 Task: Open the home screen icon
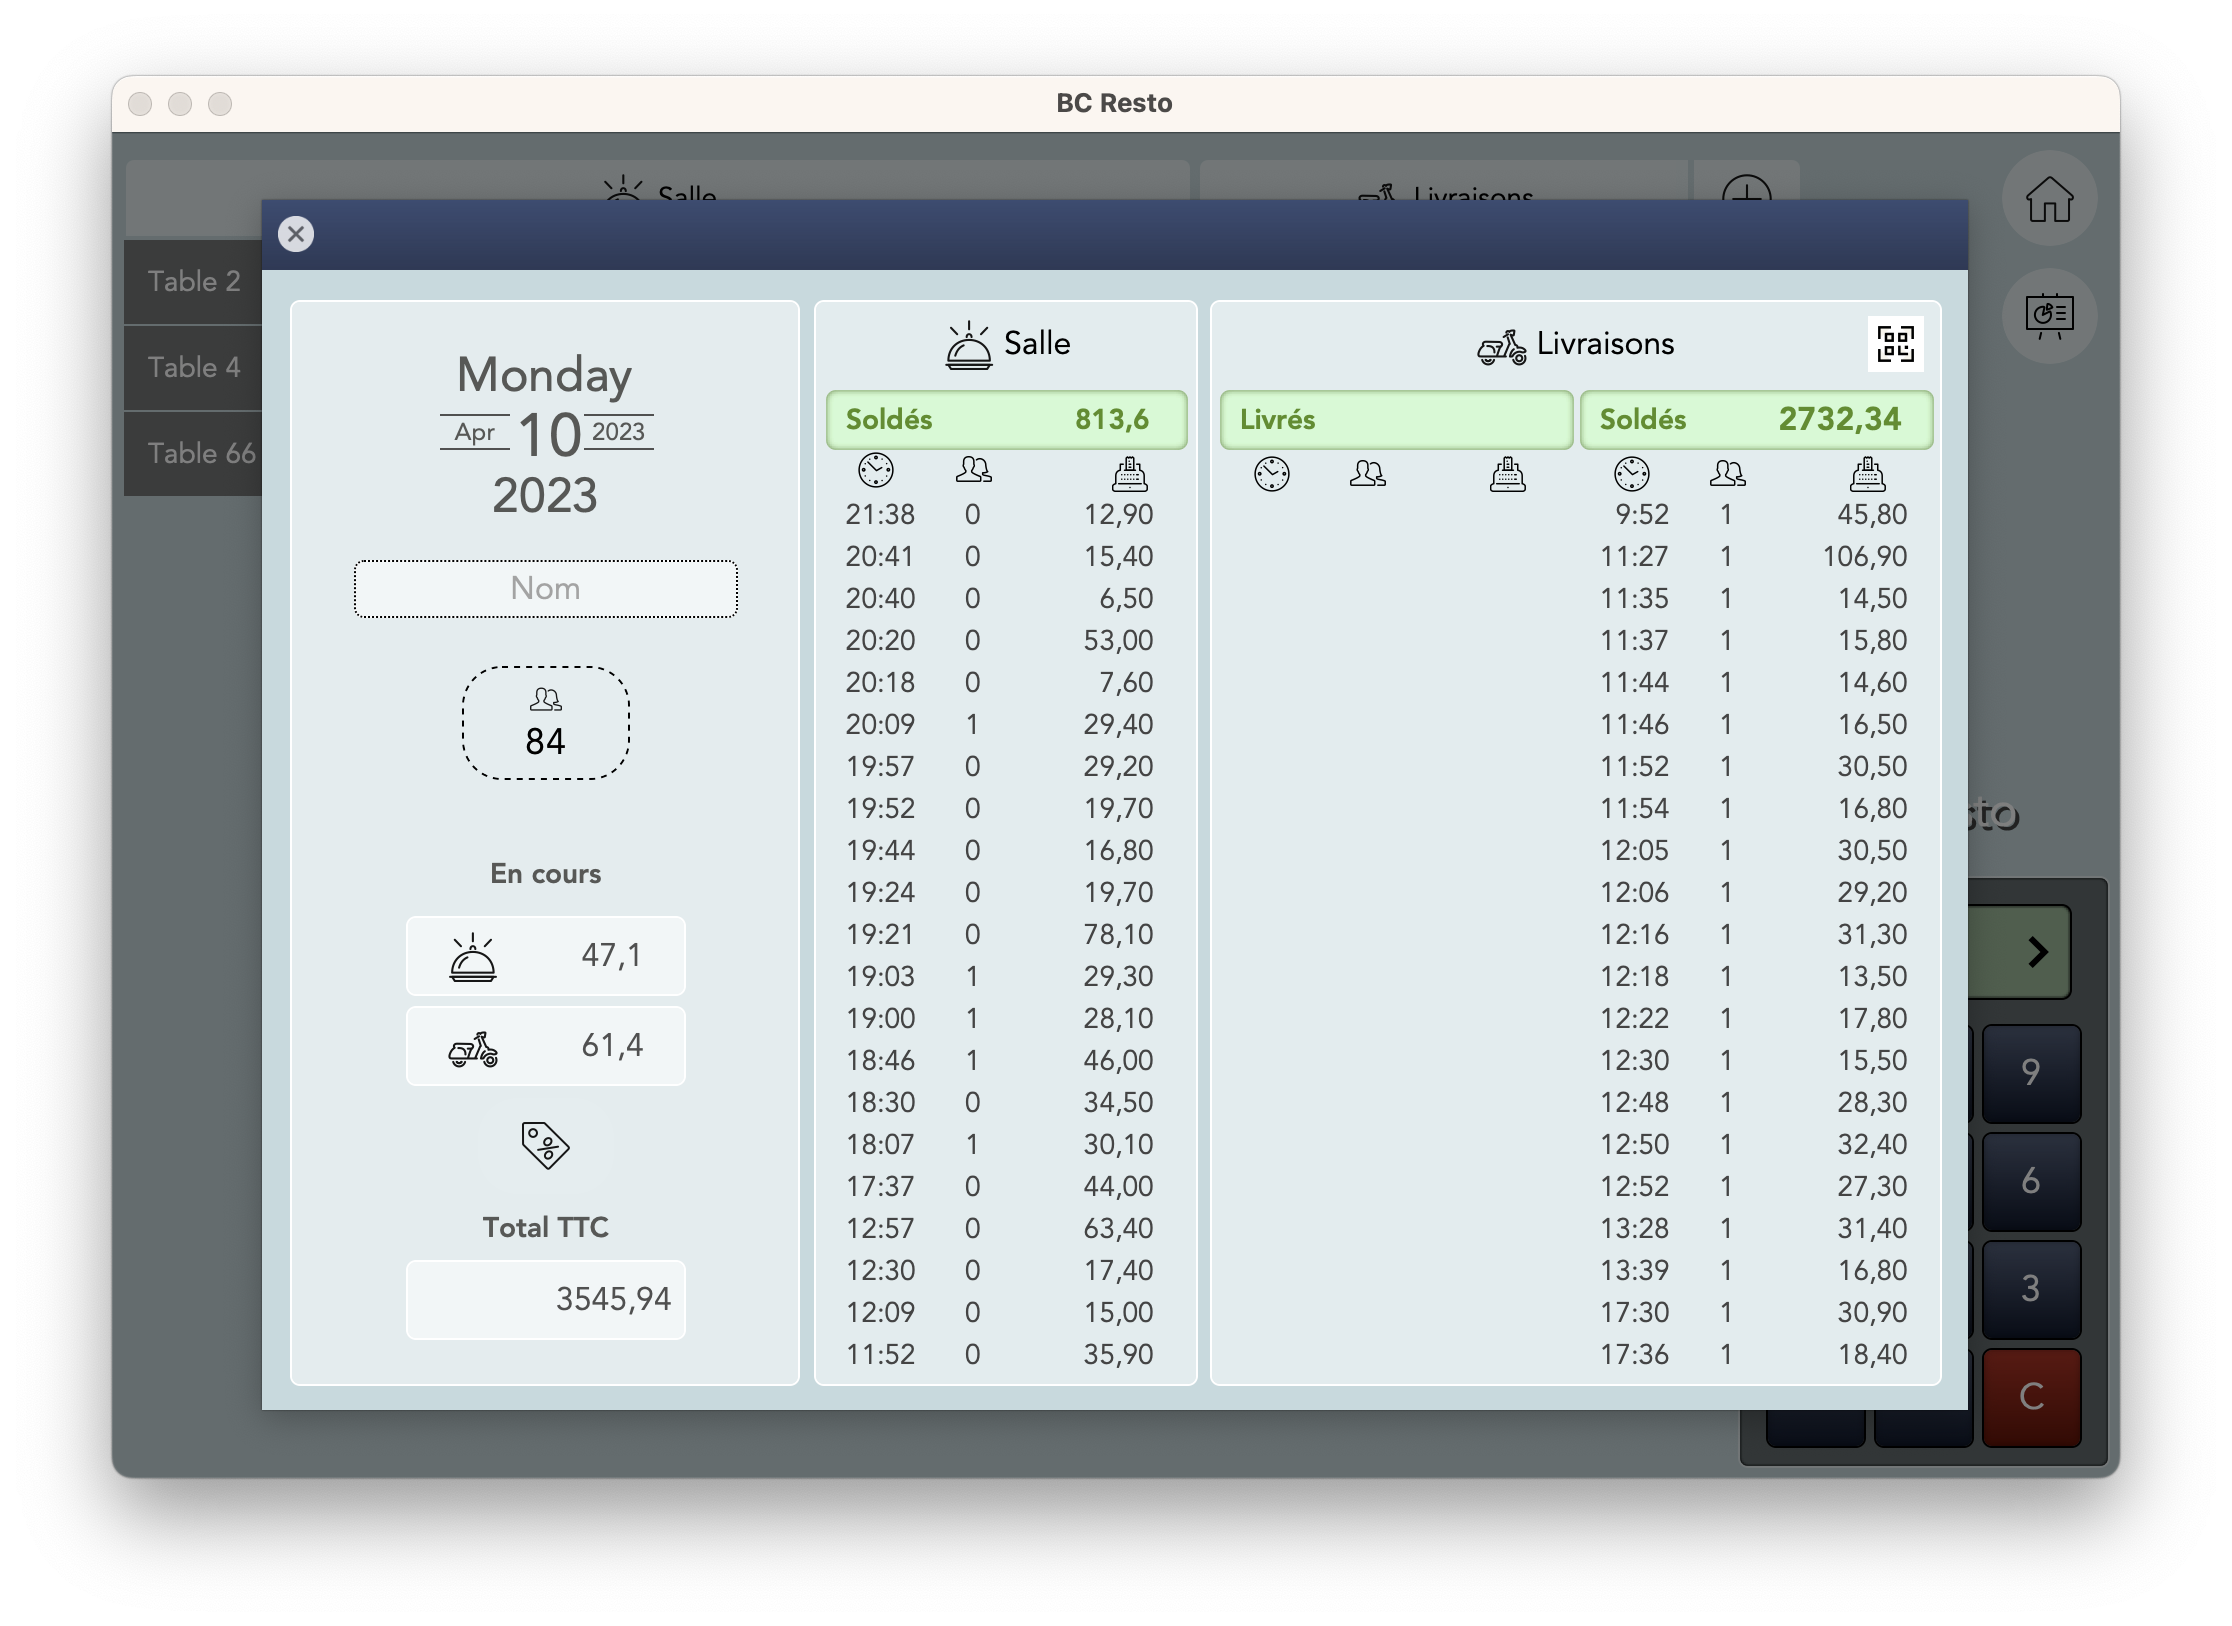click(2049, 199)
